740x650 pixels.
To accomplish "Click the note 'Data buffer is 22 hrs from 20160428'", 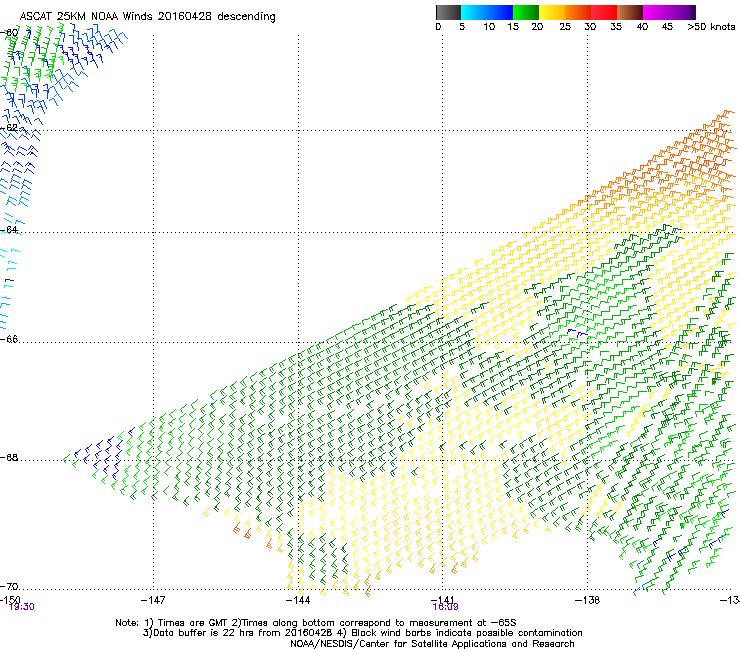I will point(242,633).
